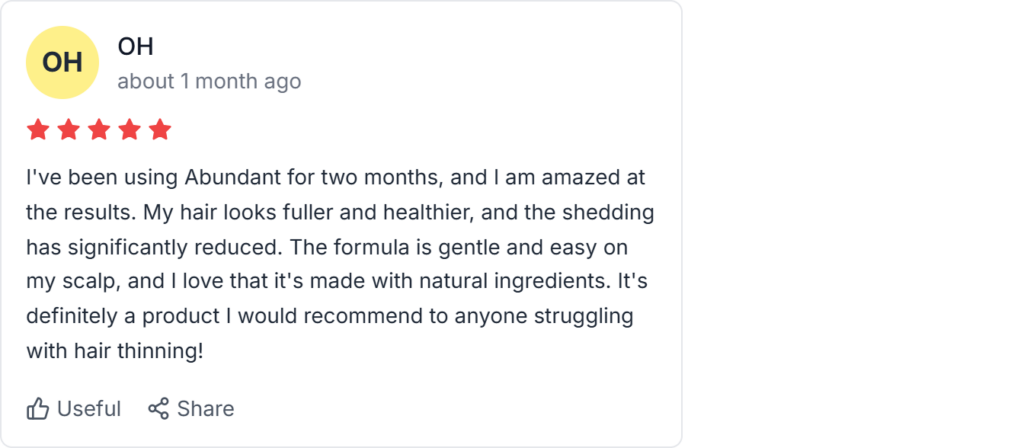Select the third red rating star
The width and height of the screenshot is (1024, 448).
click(x=99, y=130)
